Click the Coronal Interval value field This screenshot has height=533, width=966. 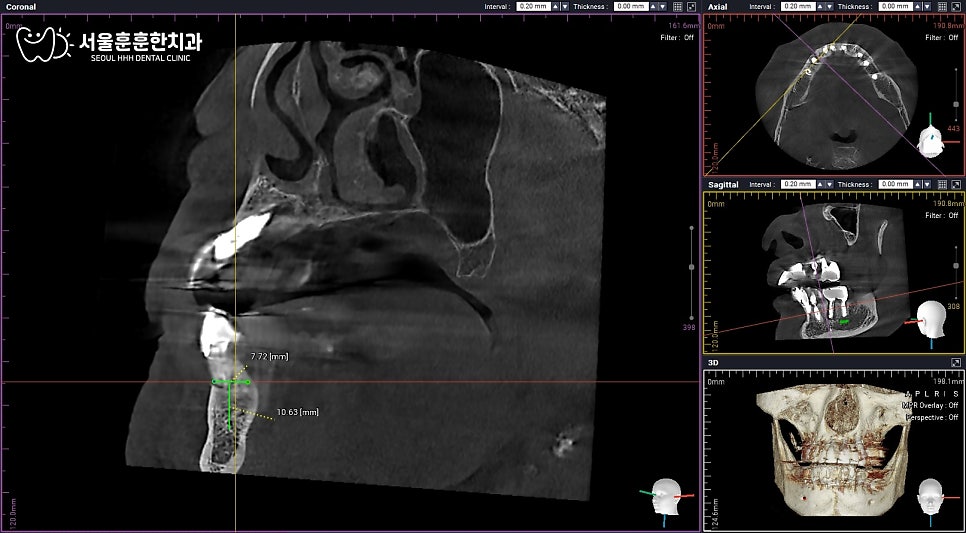coord(533,6)
